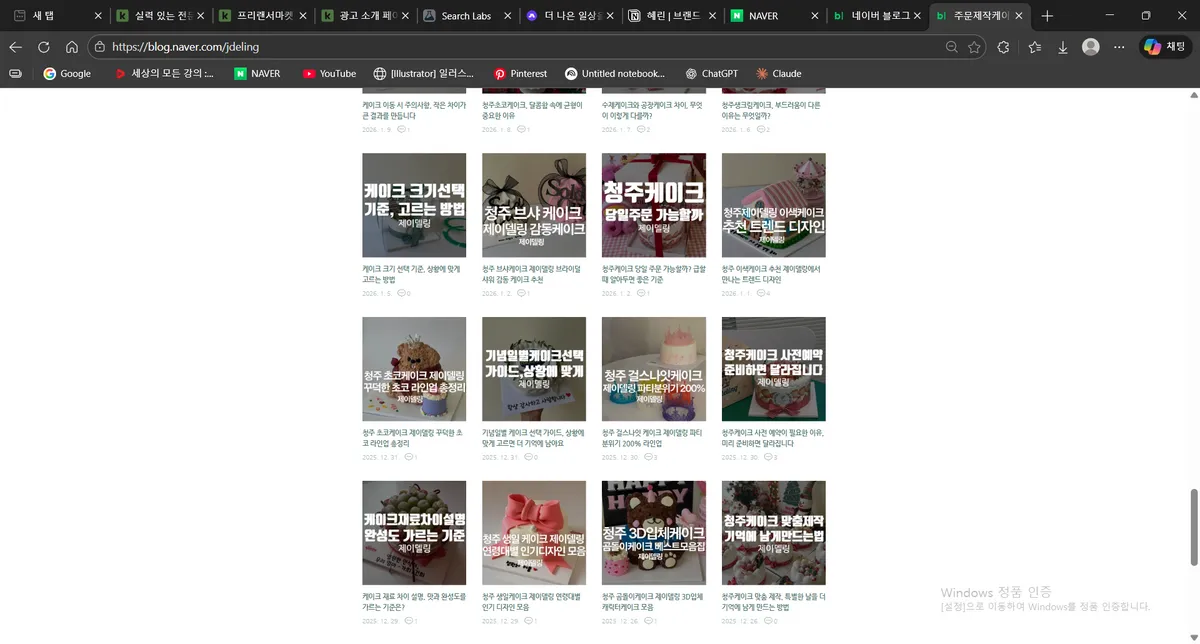Reload the current blog page
Image resolution: width=1200 pixels, height=644 pixels.
pyautogui.click(x=42, y=46)
